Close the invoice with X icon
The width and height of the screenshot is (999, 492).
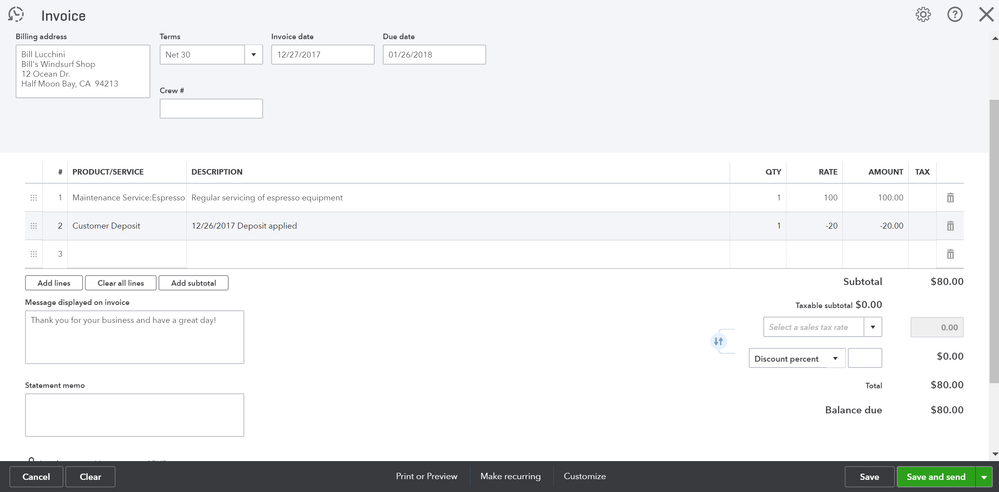pyautogui.click(x=986, y=15)
